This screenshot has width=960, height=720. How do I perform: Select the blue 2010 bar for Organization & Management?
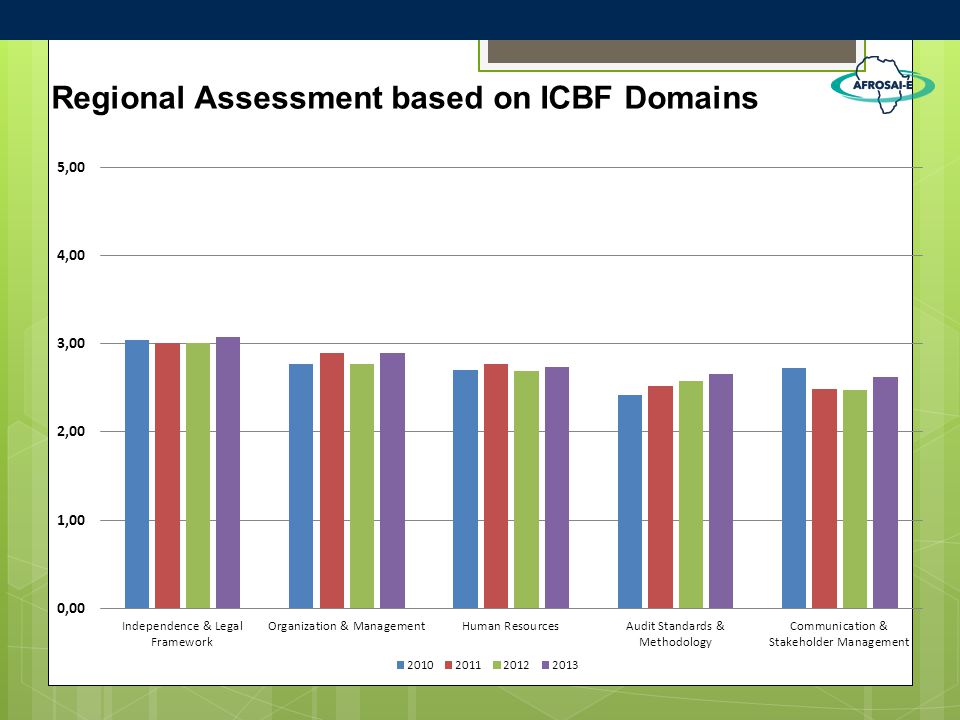[x=301, y=486]
